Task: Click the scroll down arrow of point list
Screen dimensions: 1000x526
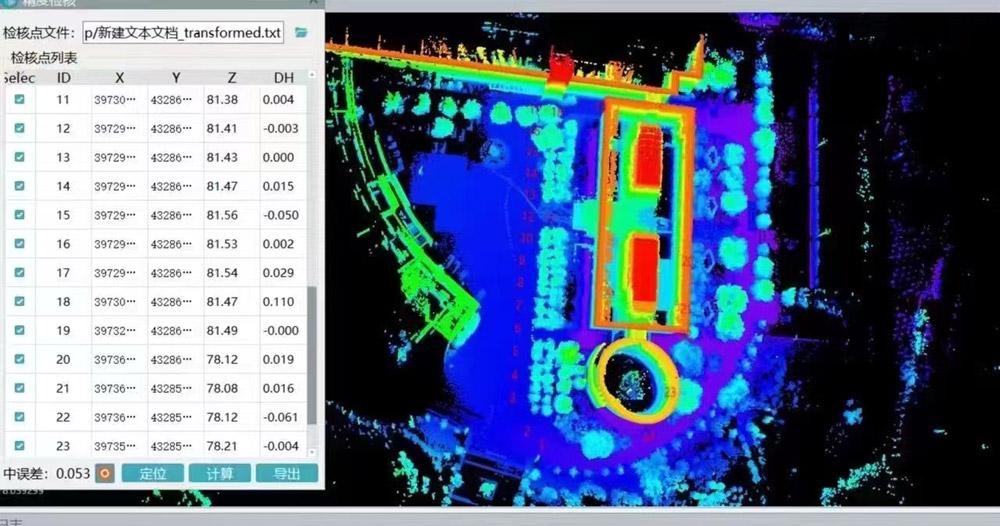Action: [312, 450]
